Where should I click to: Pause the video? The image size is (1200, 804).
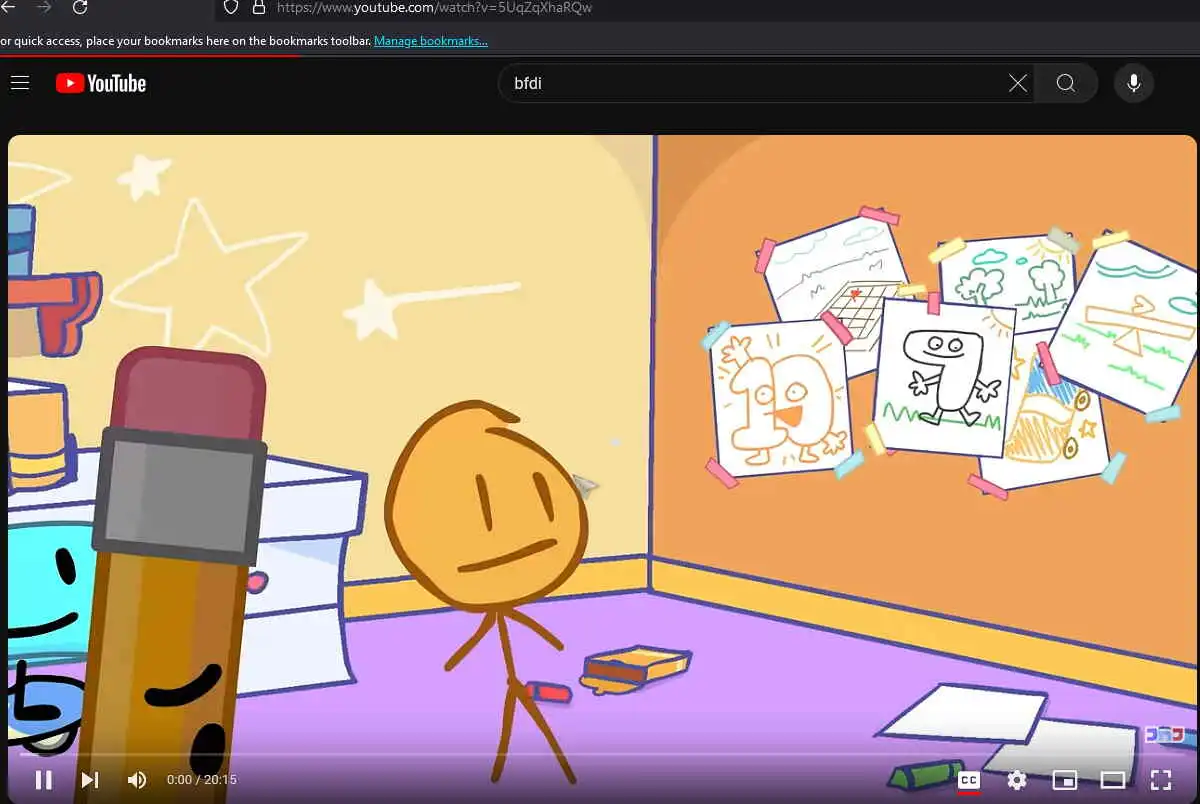43,780
